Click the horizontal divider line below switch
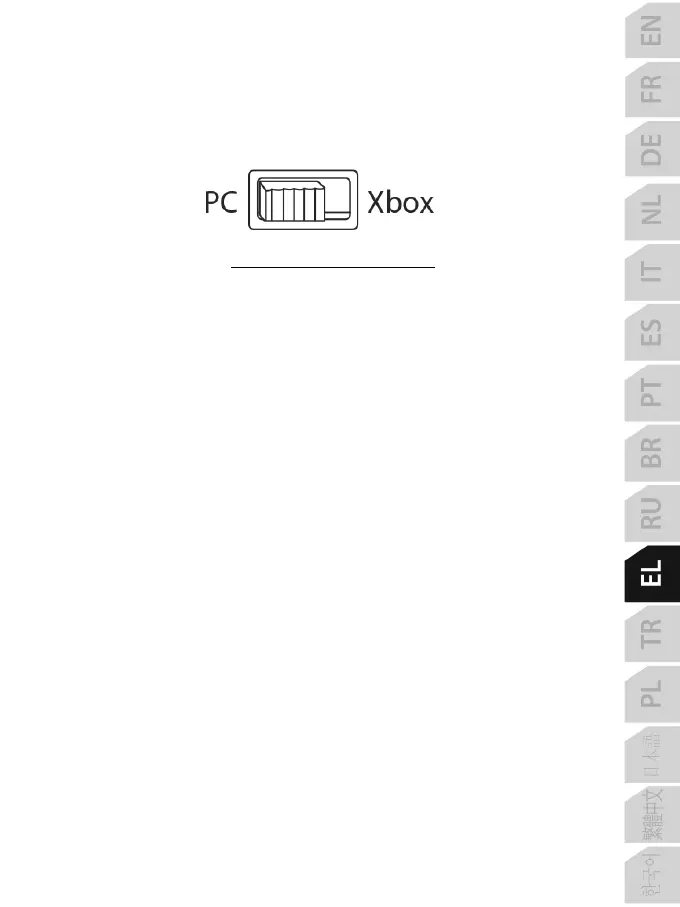This screenshot has width=680, height=907. [333, 267]
